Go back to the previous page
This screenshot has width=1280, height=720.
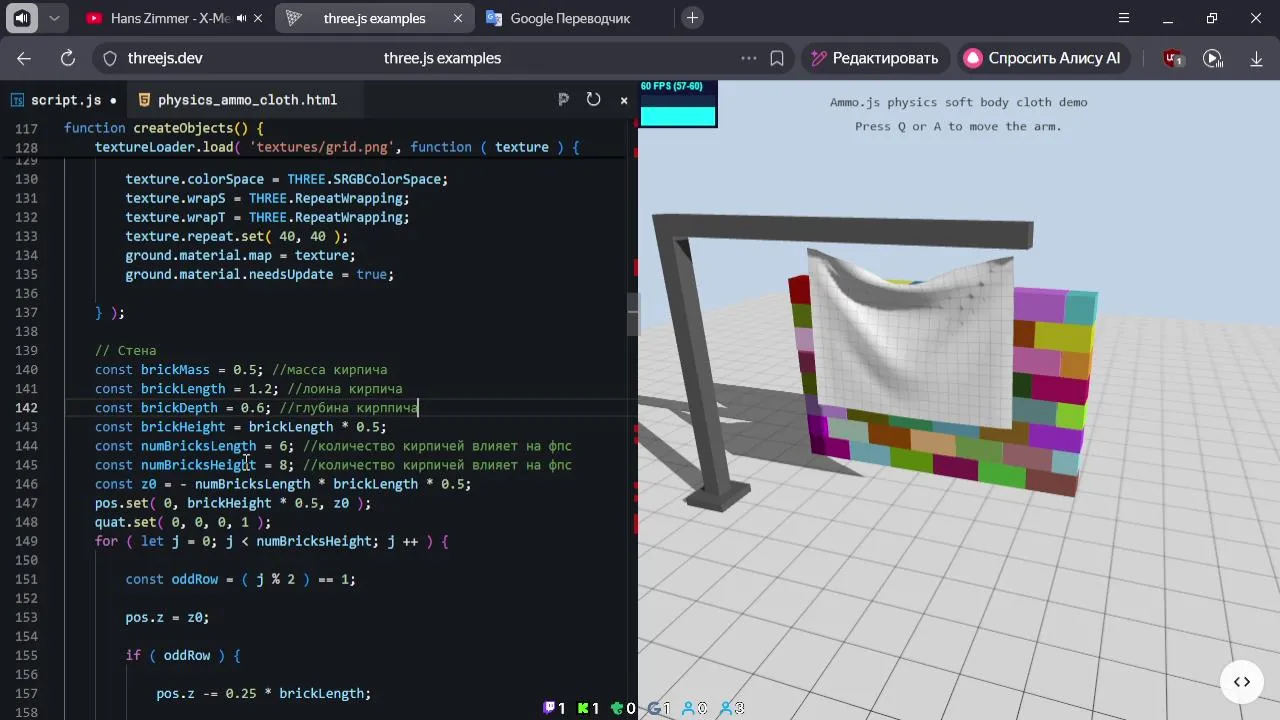[24, 58]
